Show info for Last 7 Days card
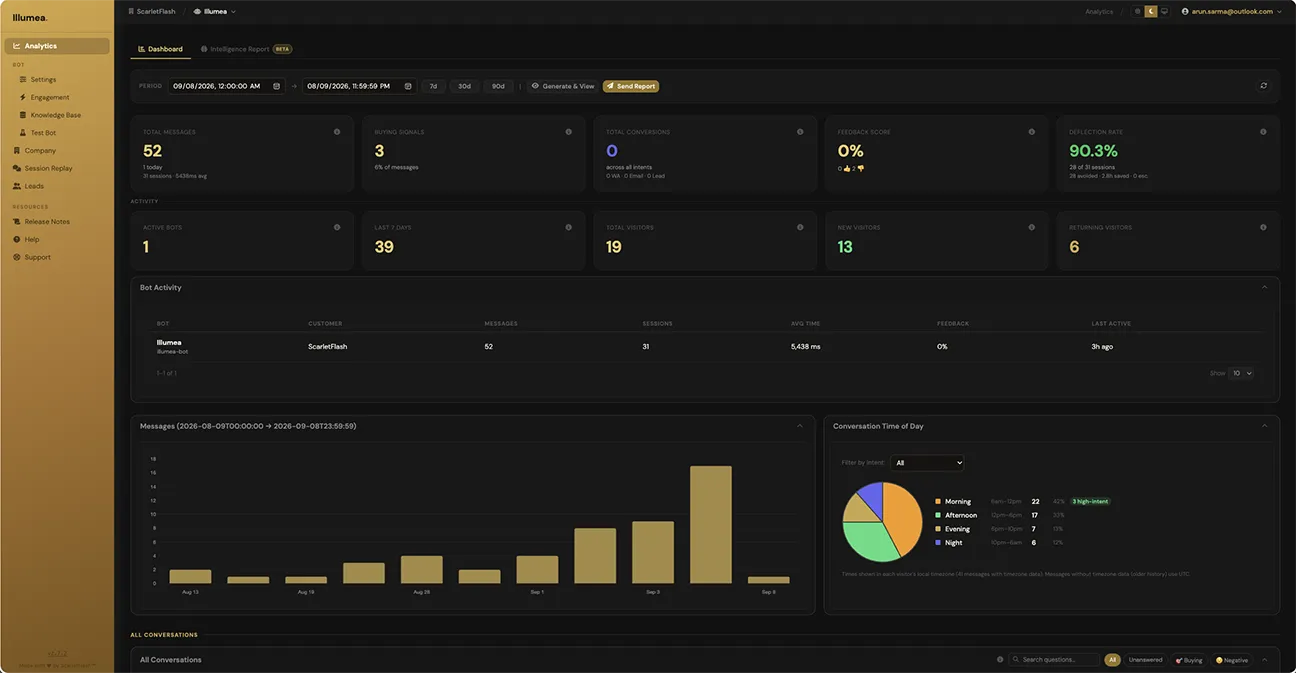This screenshot has height=673, width=1296. point(569,227)
